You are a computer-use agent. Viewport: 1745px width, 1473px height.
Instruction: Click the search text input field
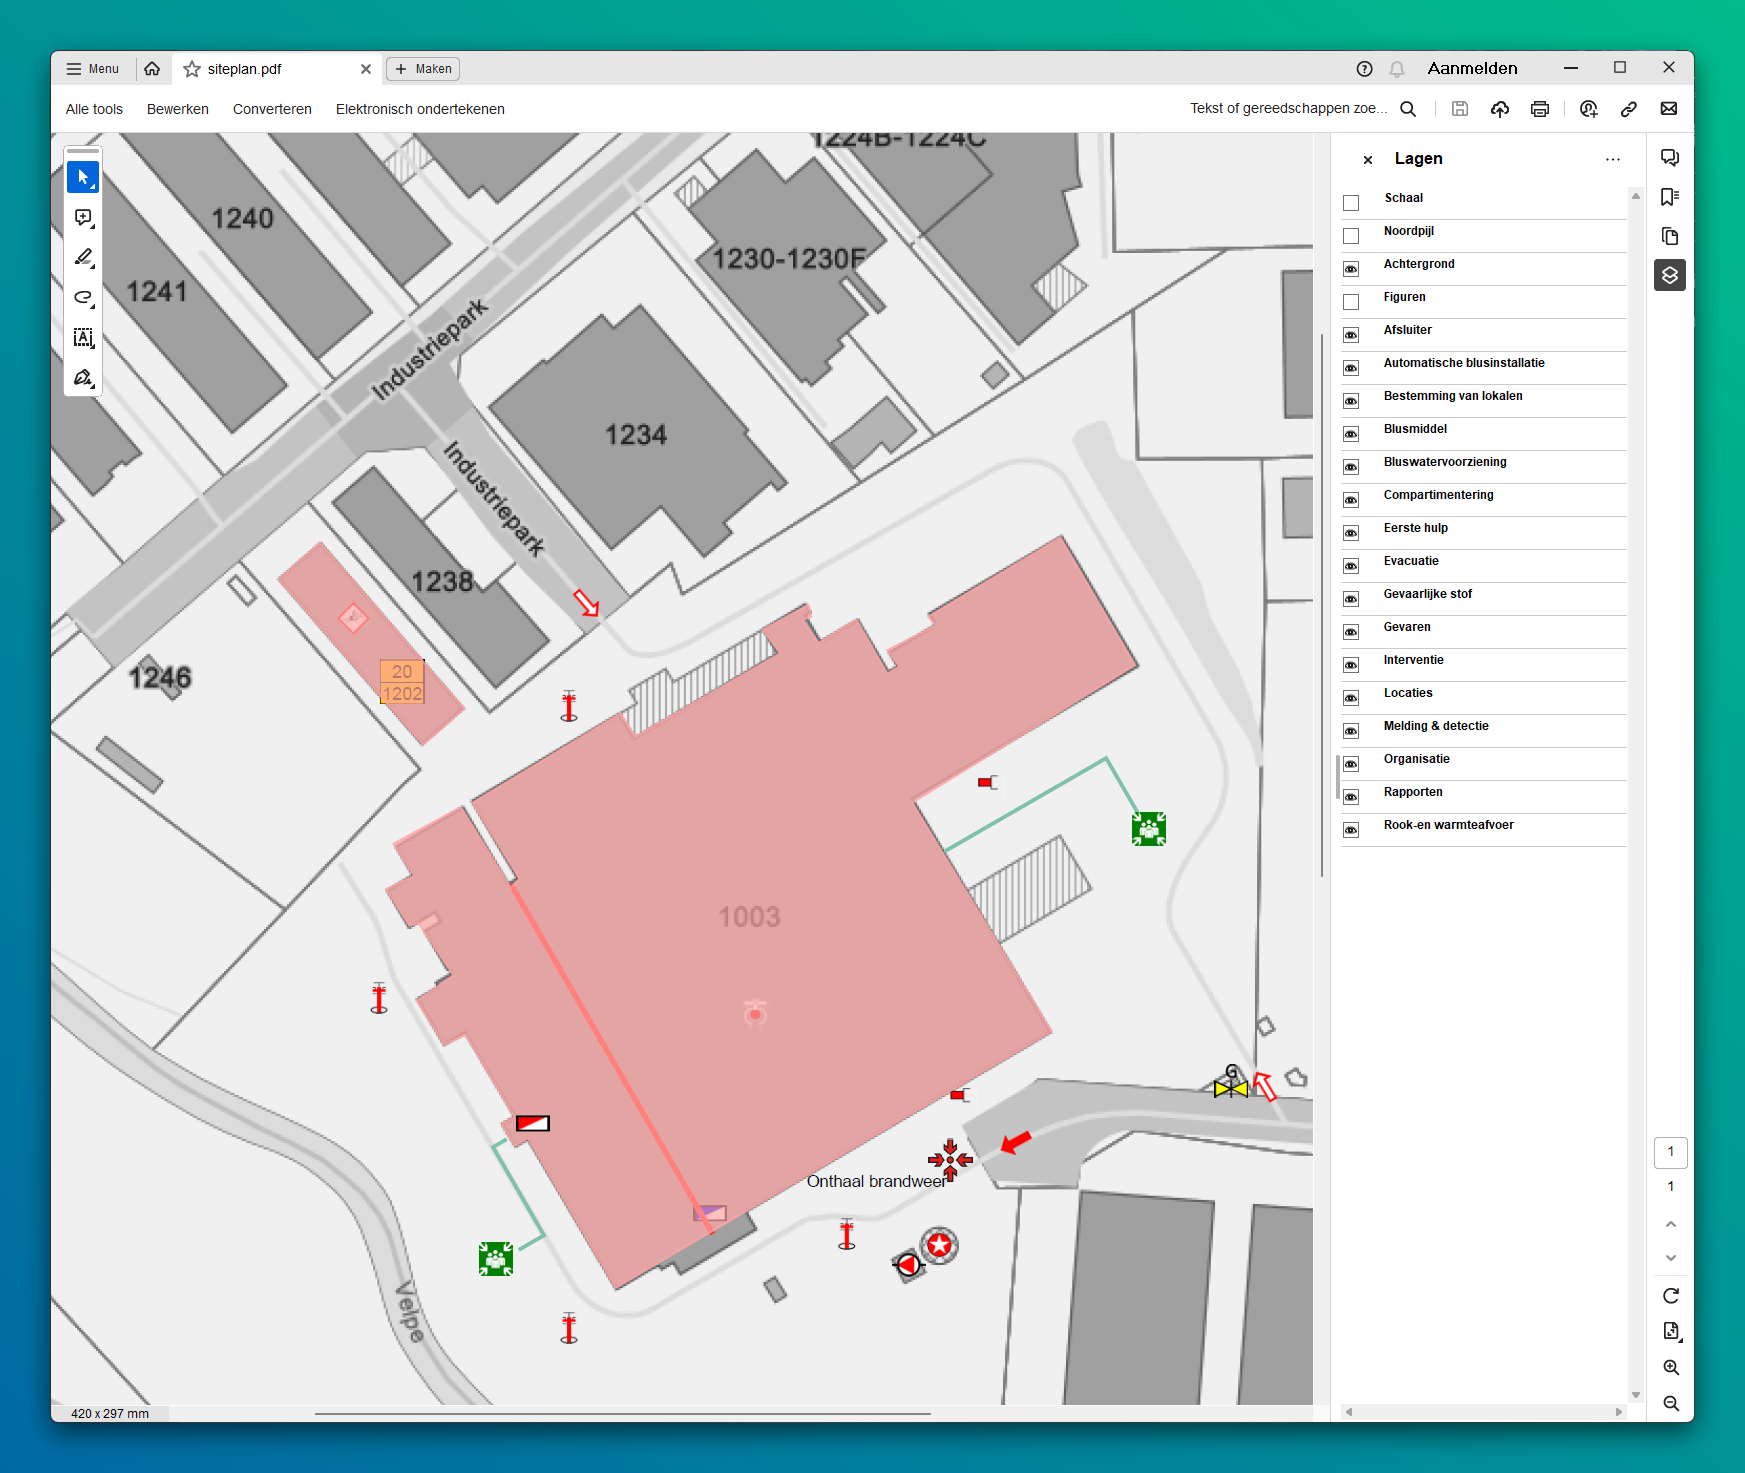pos(1288,109)
